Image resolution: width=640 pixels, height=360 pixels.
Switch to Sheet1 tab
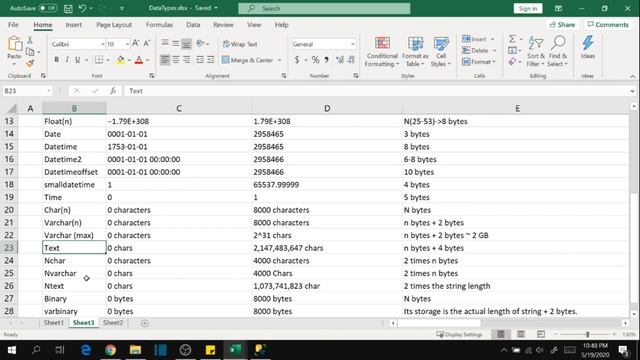tap(53, 323)
